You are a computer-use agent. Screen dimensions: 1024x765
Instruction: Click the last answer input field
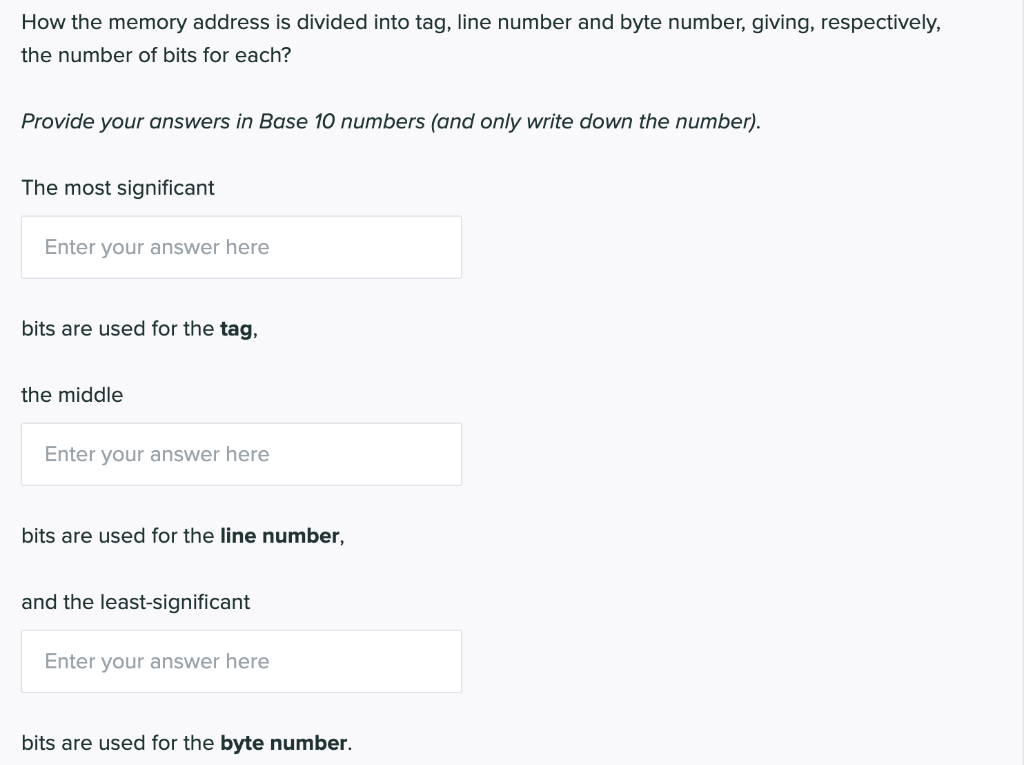tap(240, 660)
